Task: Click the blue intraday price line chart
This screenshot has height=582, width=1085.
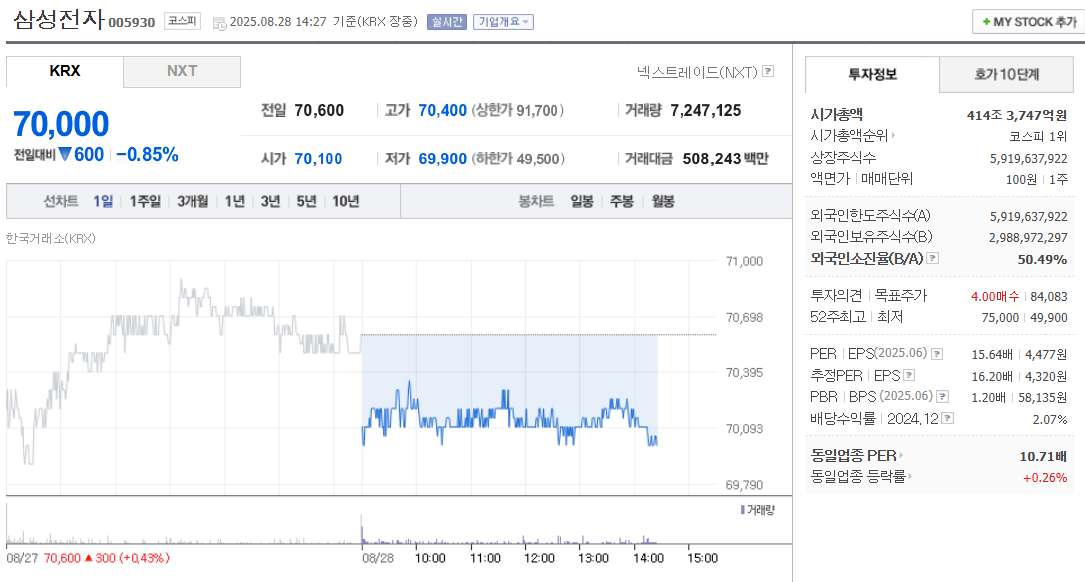Action: pos(509,415)
